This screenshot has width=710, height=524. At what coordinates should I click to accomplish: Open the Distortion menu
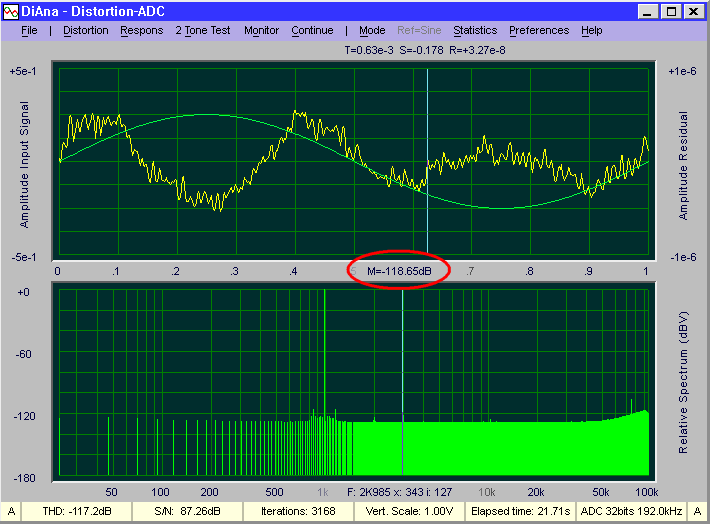pos(86,31)
